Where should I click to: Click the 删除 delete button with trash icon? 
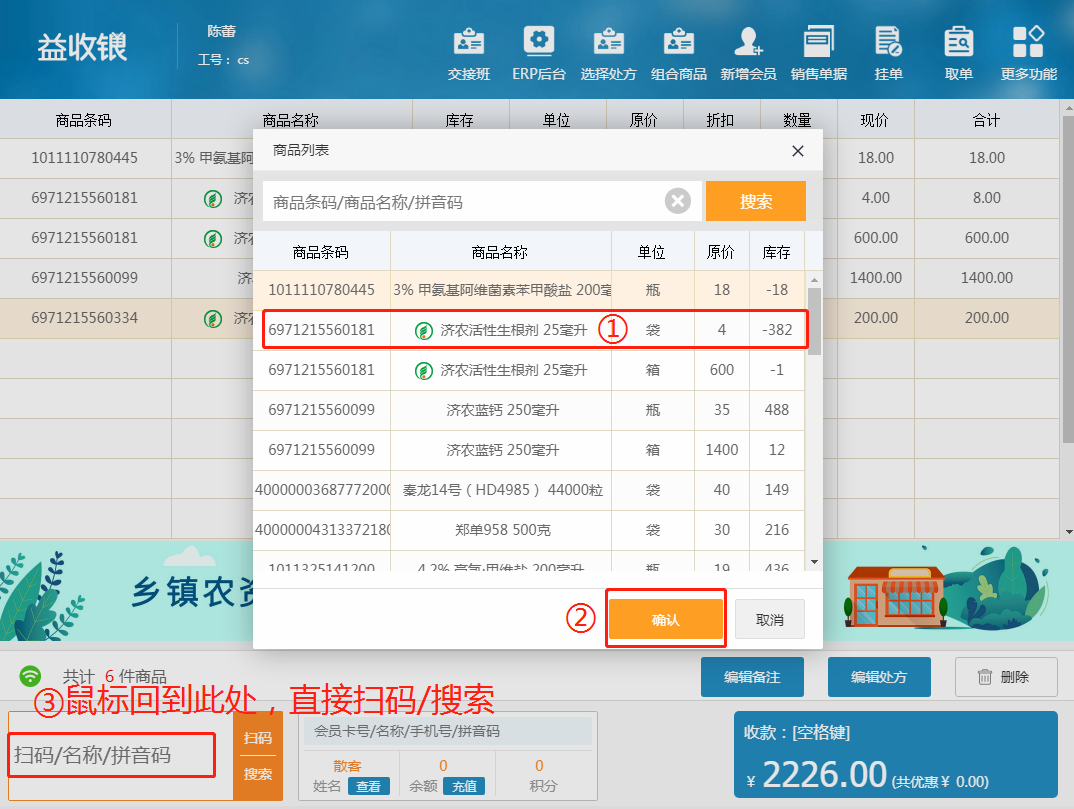pyautogui.click(x=1006, y=677)
